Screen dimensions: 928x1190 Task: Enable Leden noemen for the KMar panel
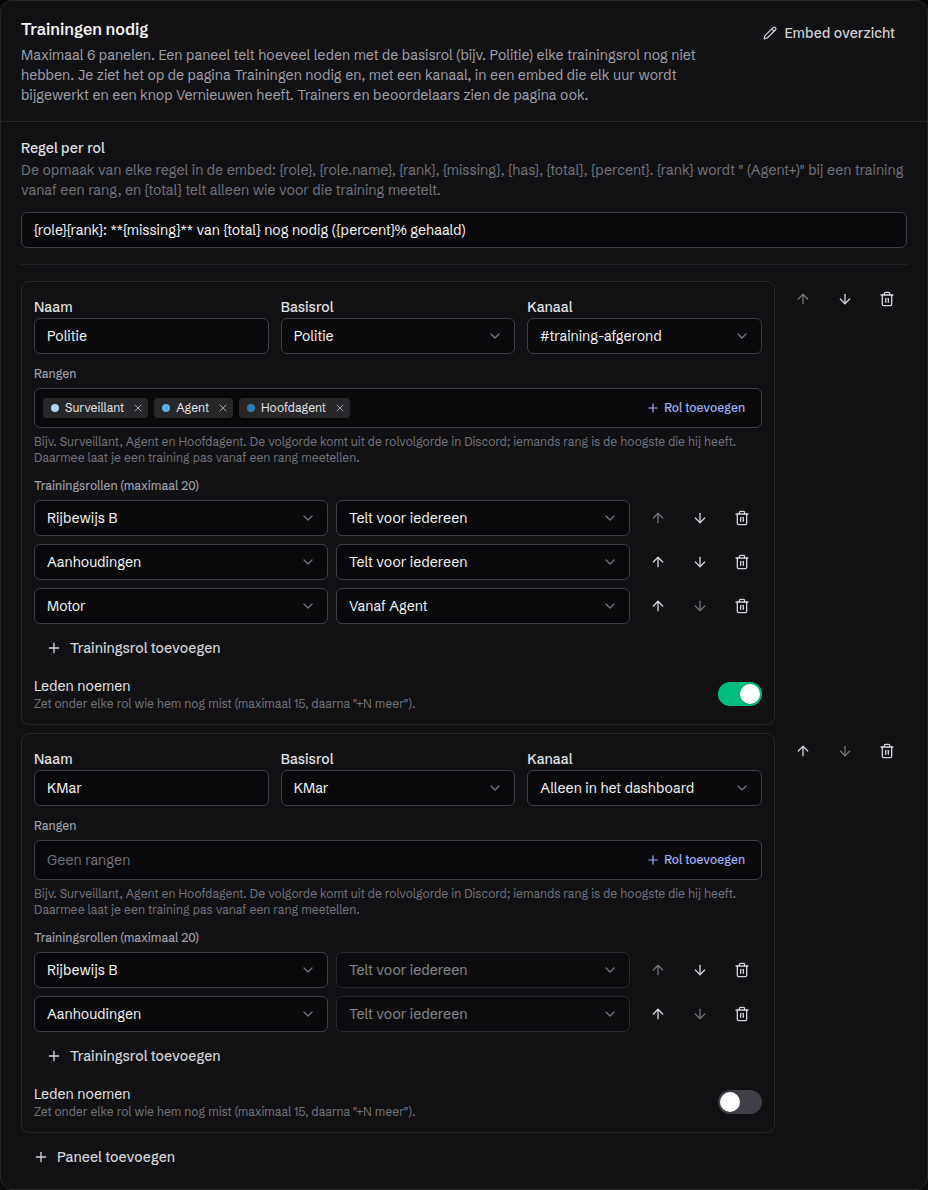pos(740,1102)
